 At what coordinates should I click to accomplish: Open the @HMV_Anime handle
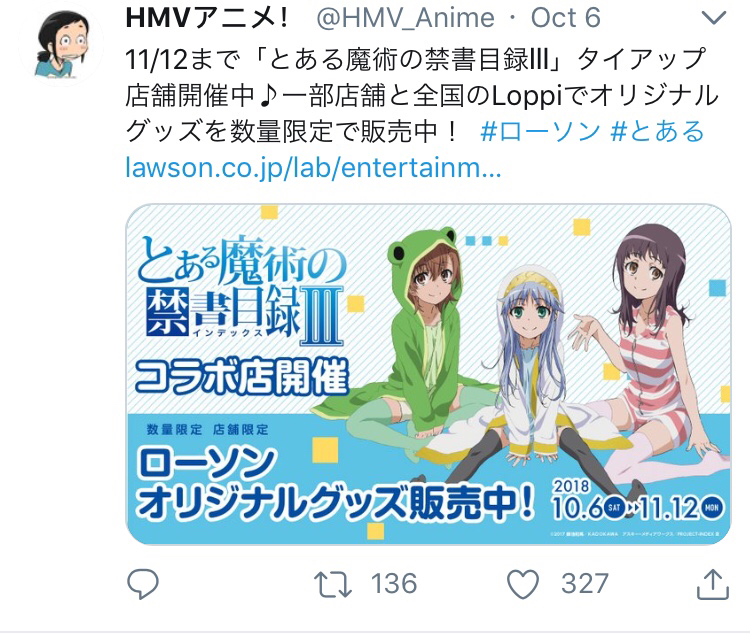[x=405, y=18]
